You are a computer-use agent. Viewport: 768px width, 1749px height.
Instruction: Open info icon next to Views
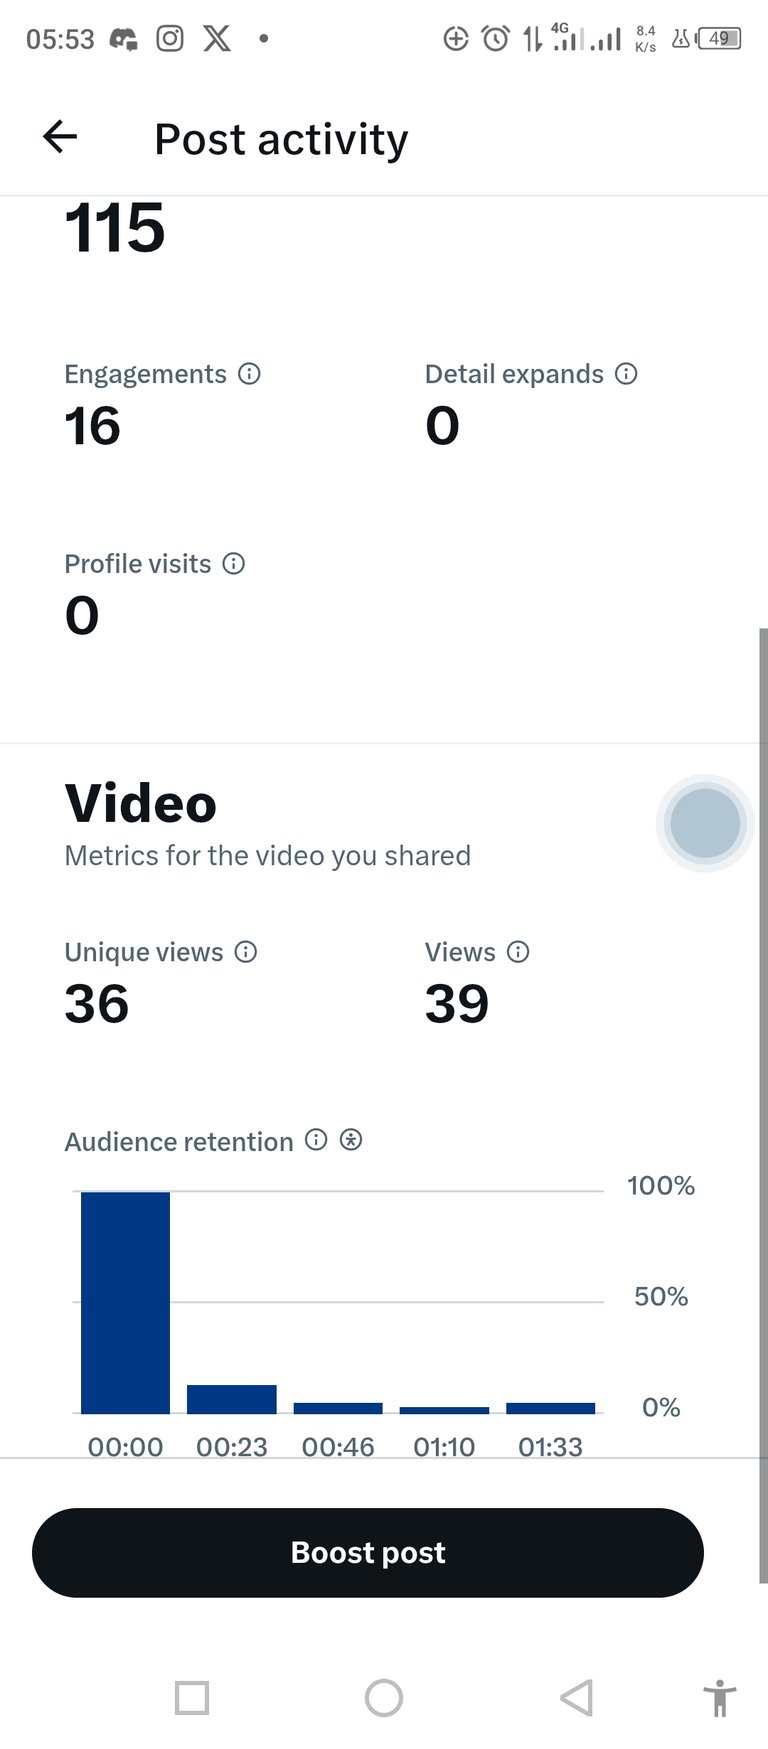[518, 952]
